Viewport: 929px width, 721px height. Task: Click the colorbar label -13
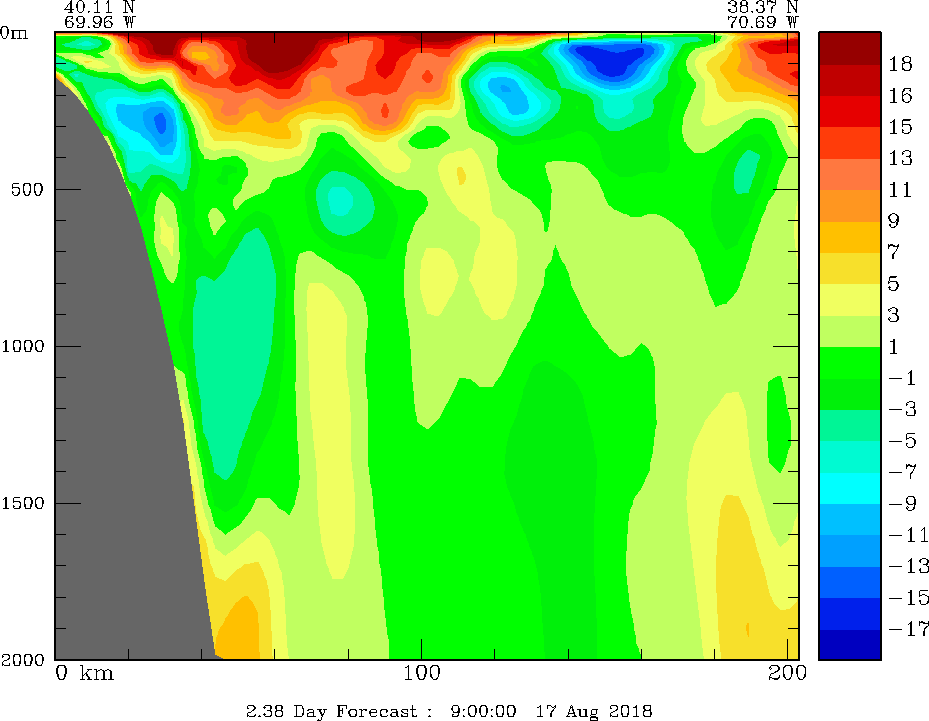[908, 566]
